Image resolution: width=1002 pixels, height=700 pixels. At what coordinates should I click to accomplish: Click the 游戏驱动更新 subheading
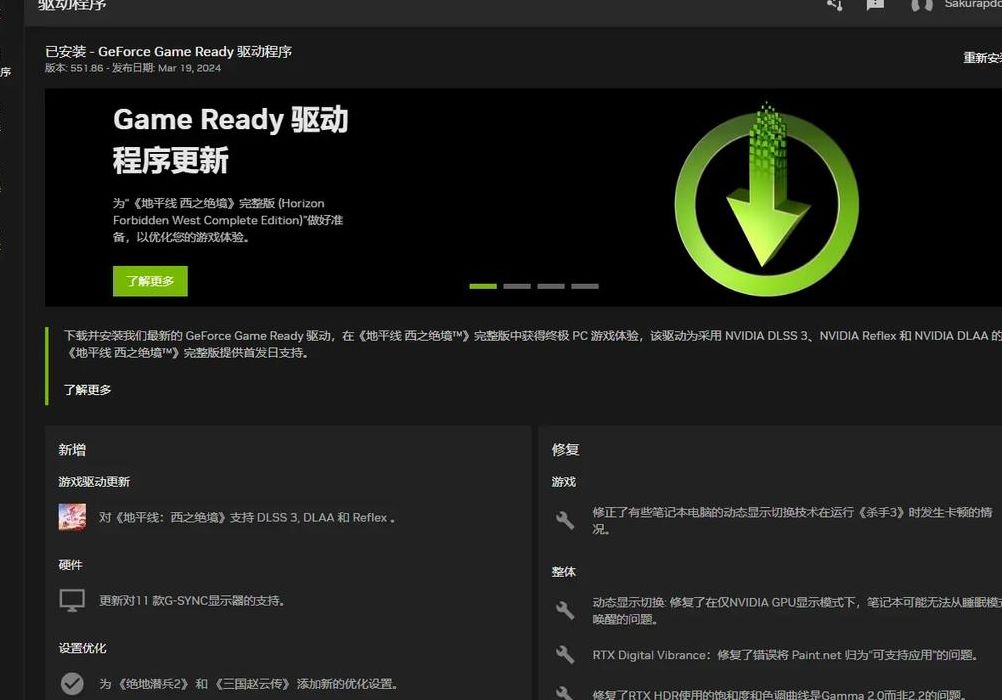coord(94,481)
